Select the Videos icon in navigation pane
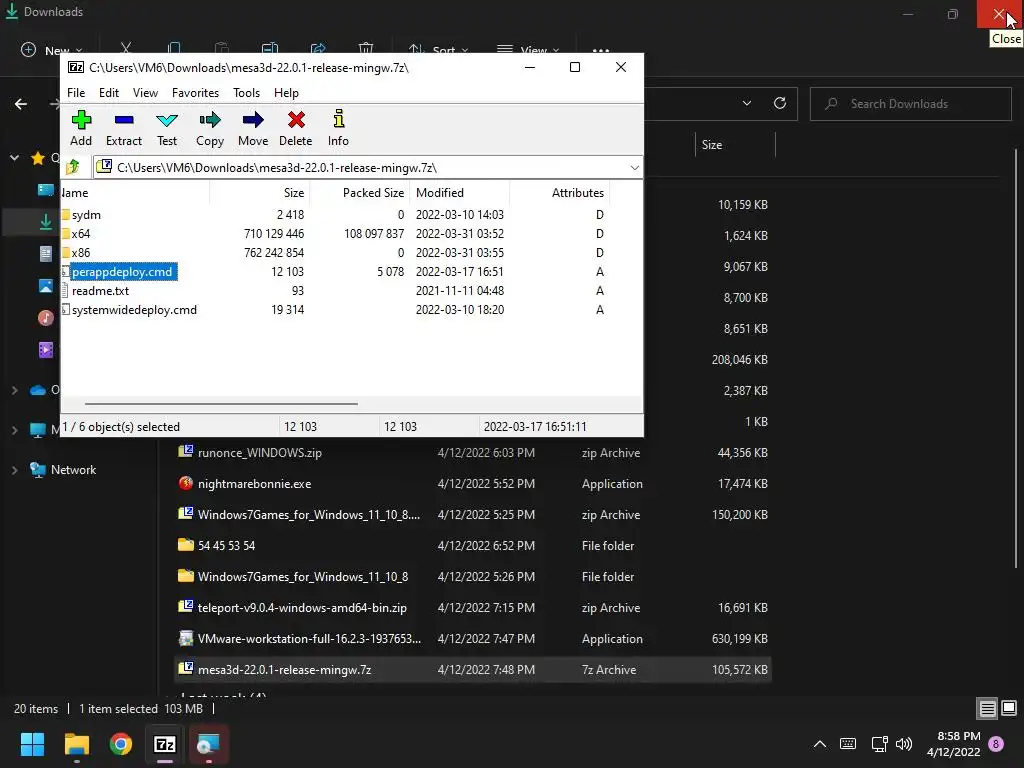Viewport: 1024px width, 768px height. coord(46,350)
